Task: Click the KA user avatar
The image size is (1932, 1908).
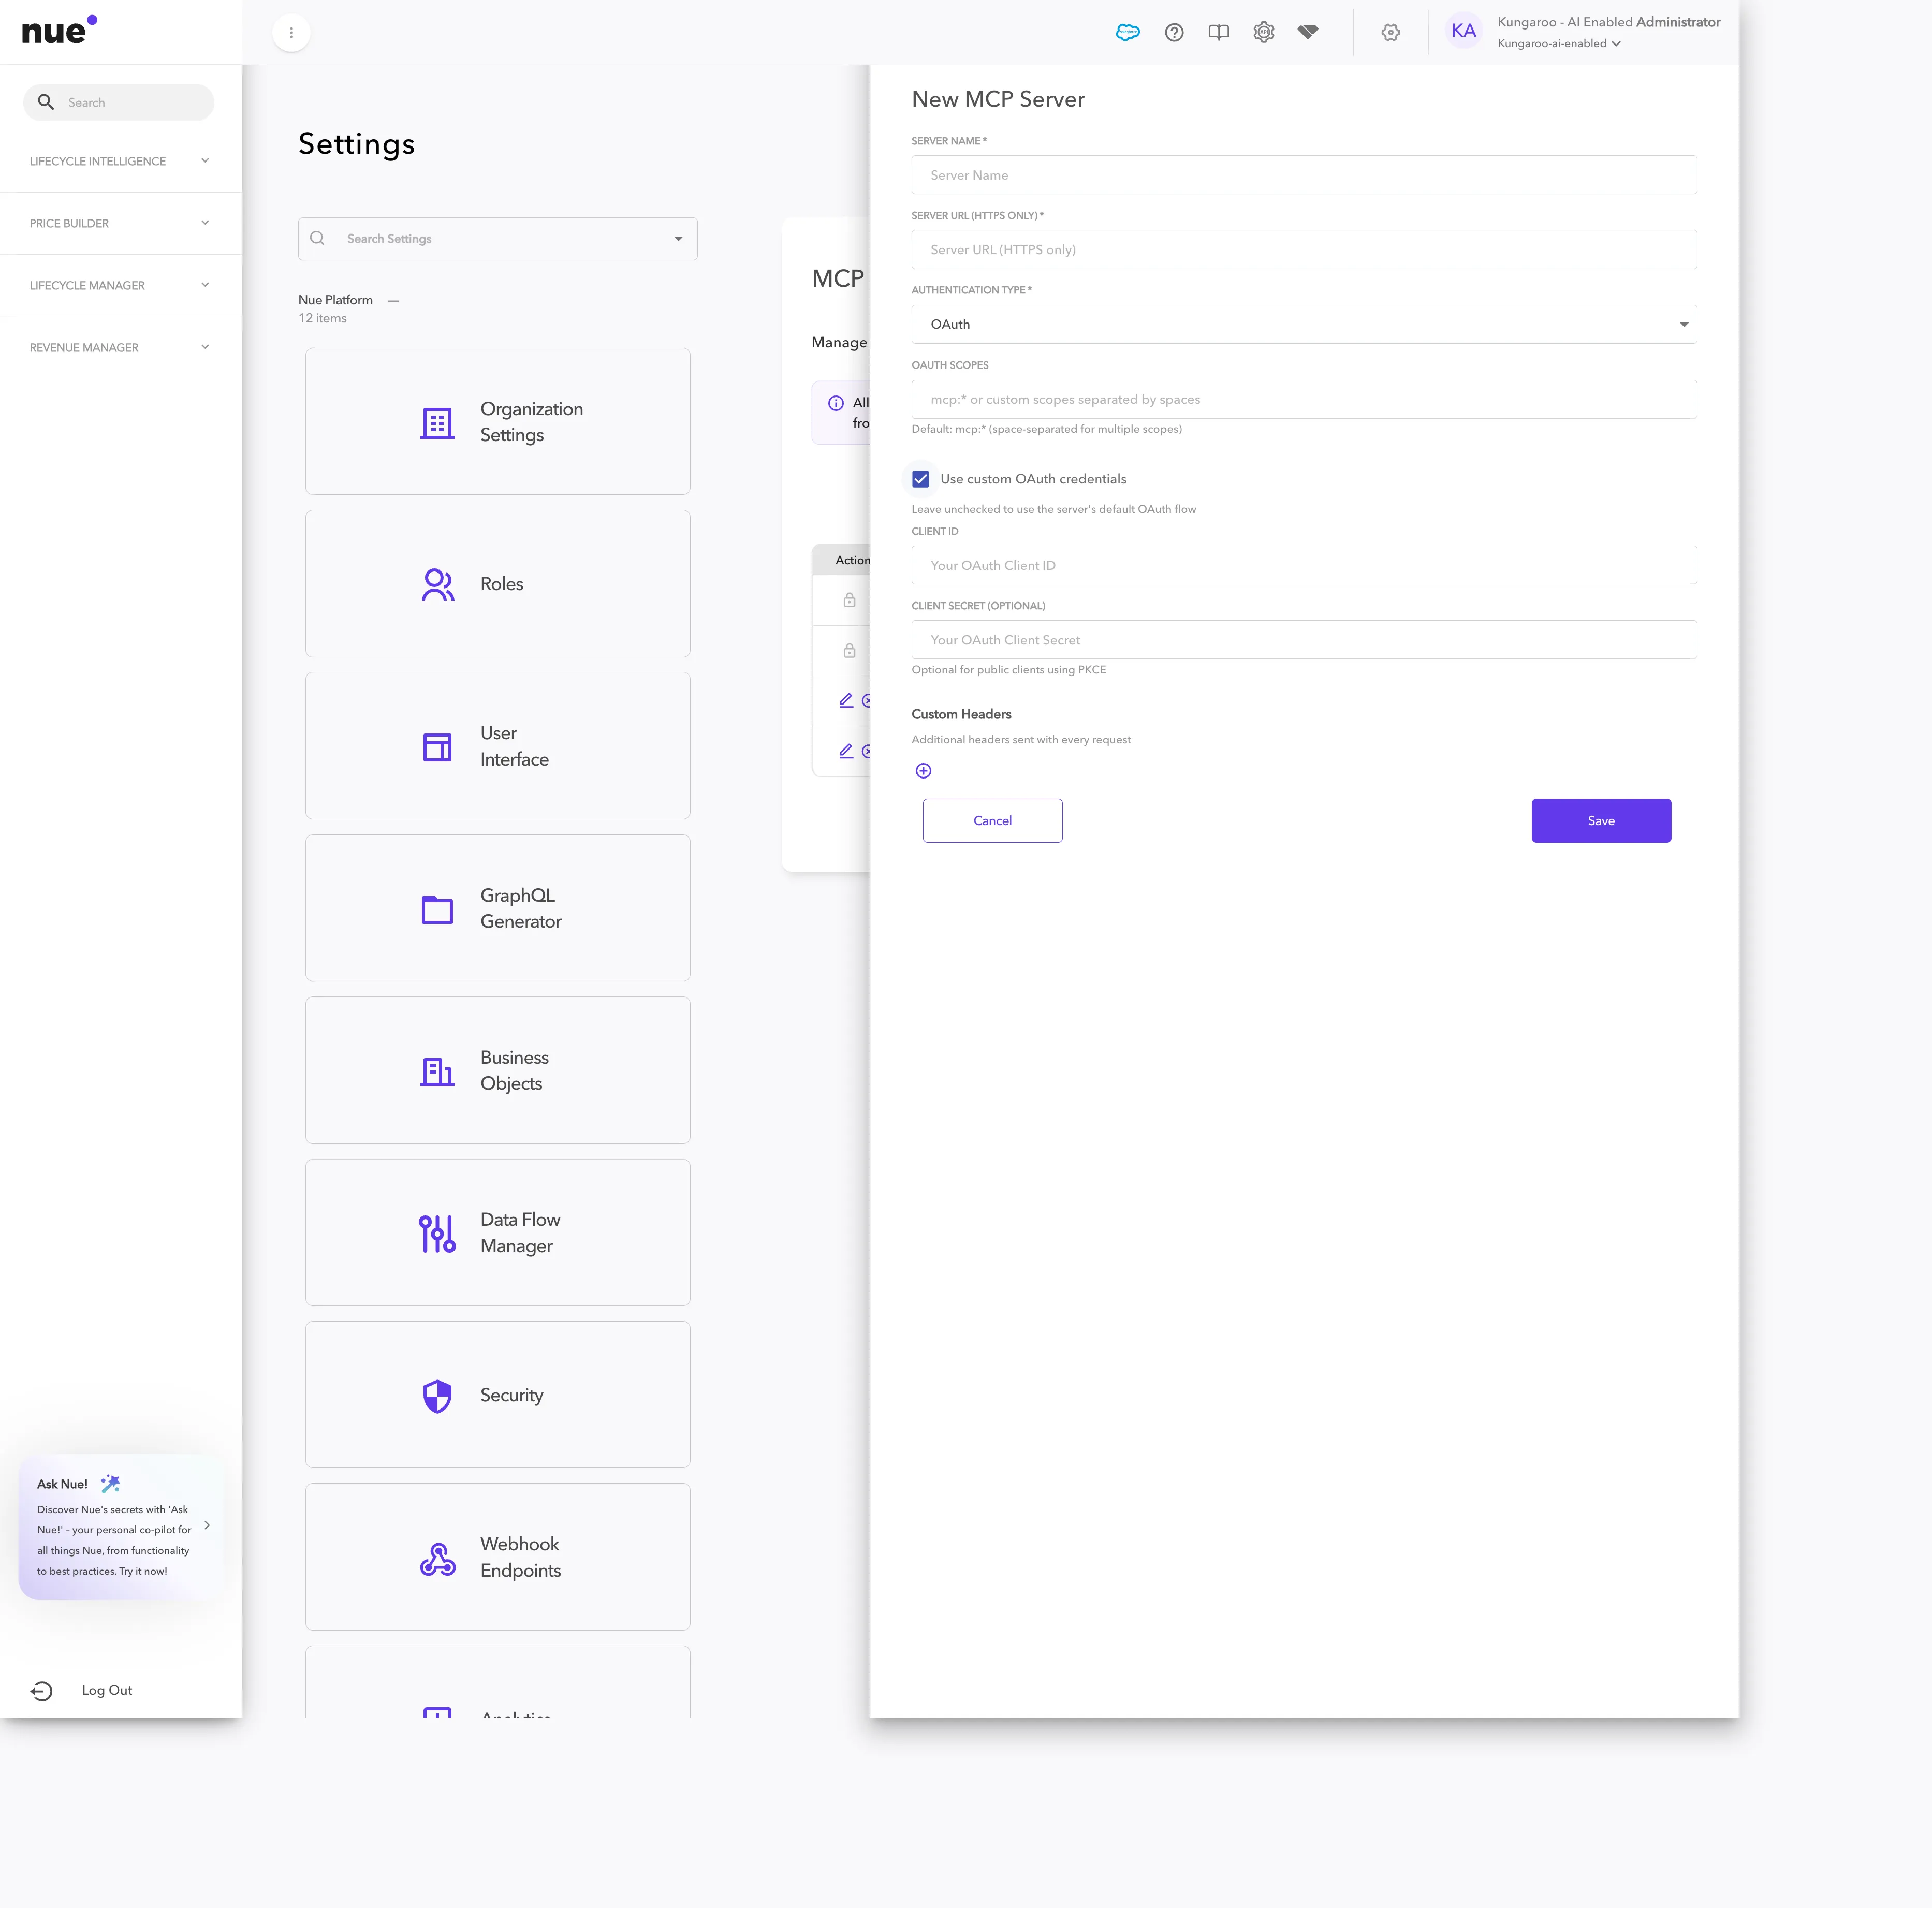Action: (1463, 31)
